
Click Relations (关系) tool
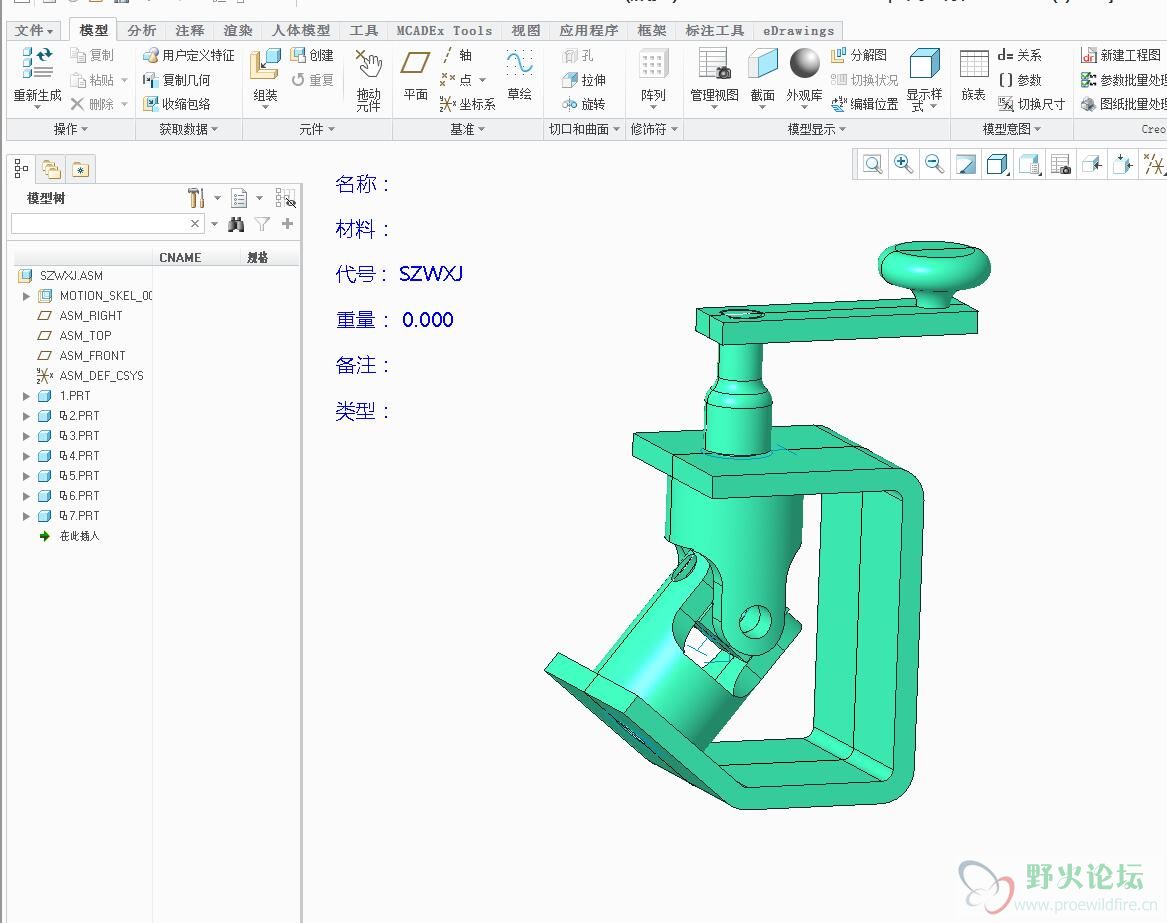(x=1020, y=55)
